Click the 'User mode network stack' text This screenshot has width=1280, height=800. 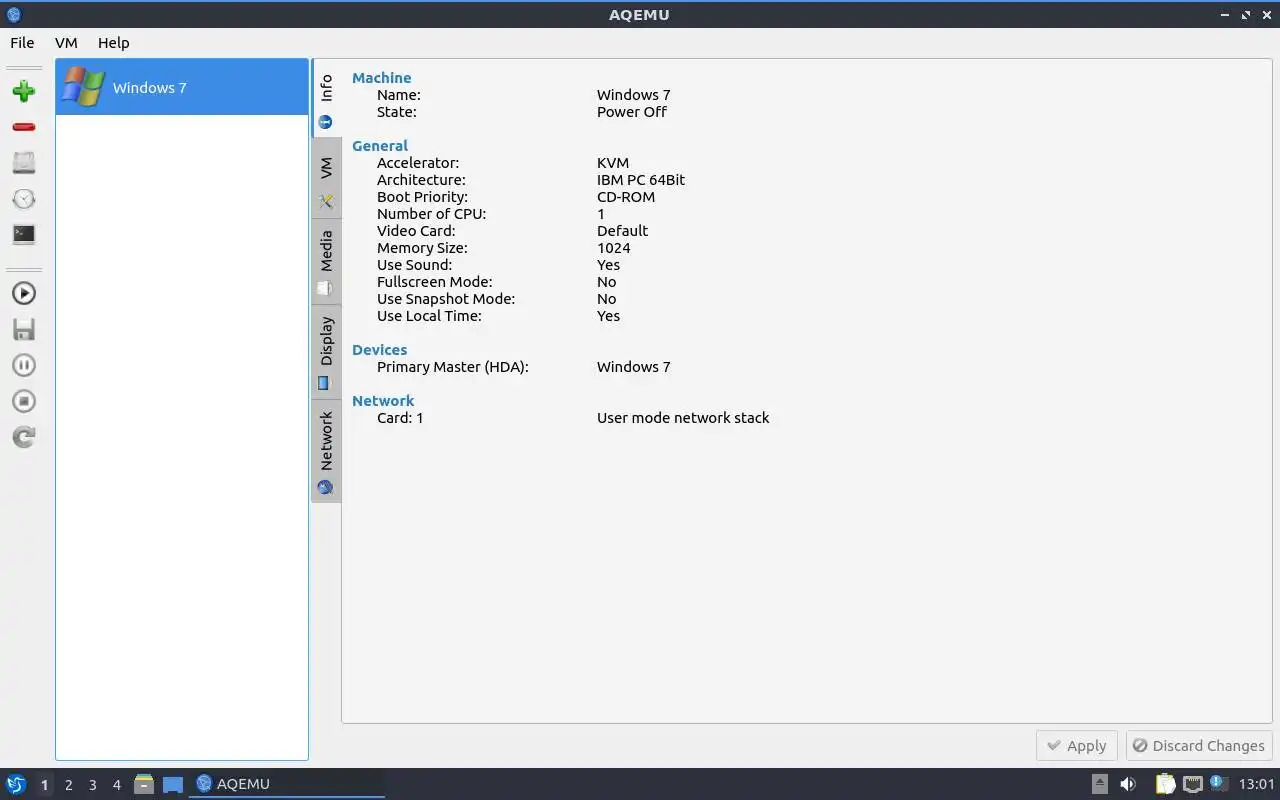click(683, 418)
